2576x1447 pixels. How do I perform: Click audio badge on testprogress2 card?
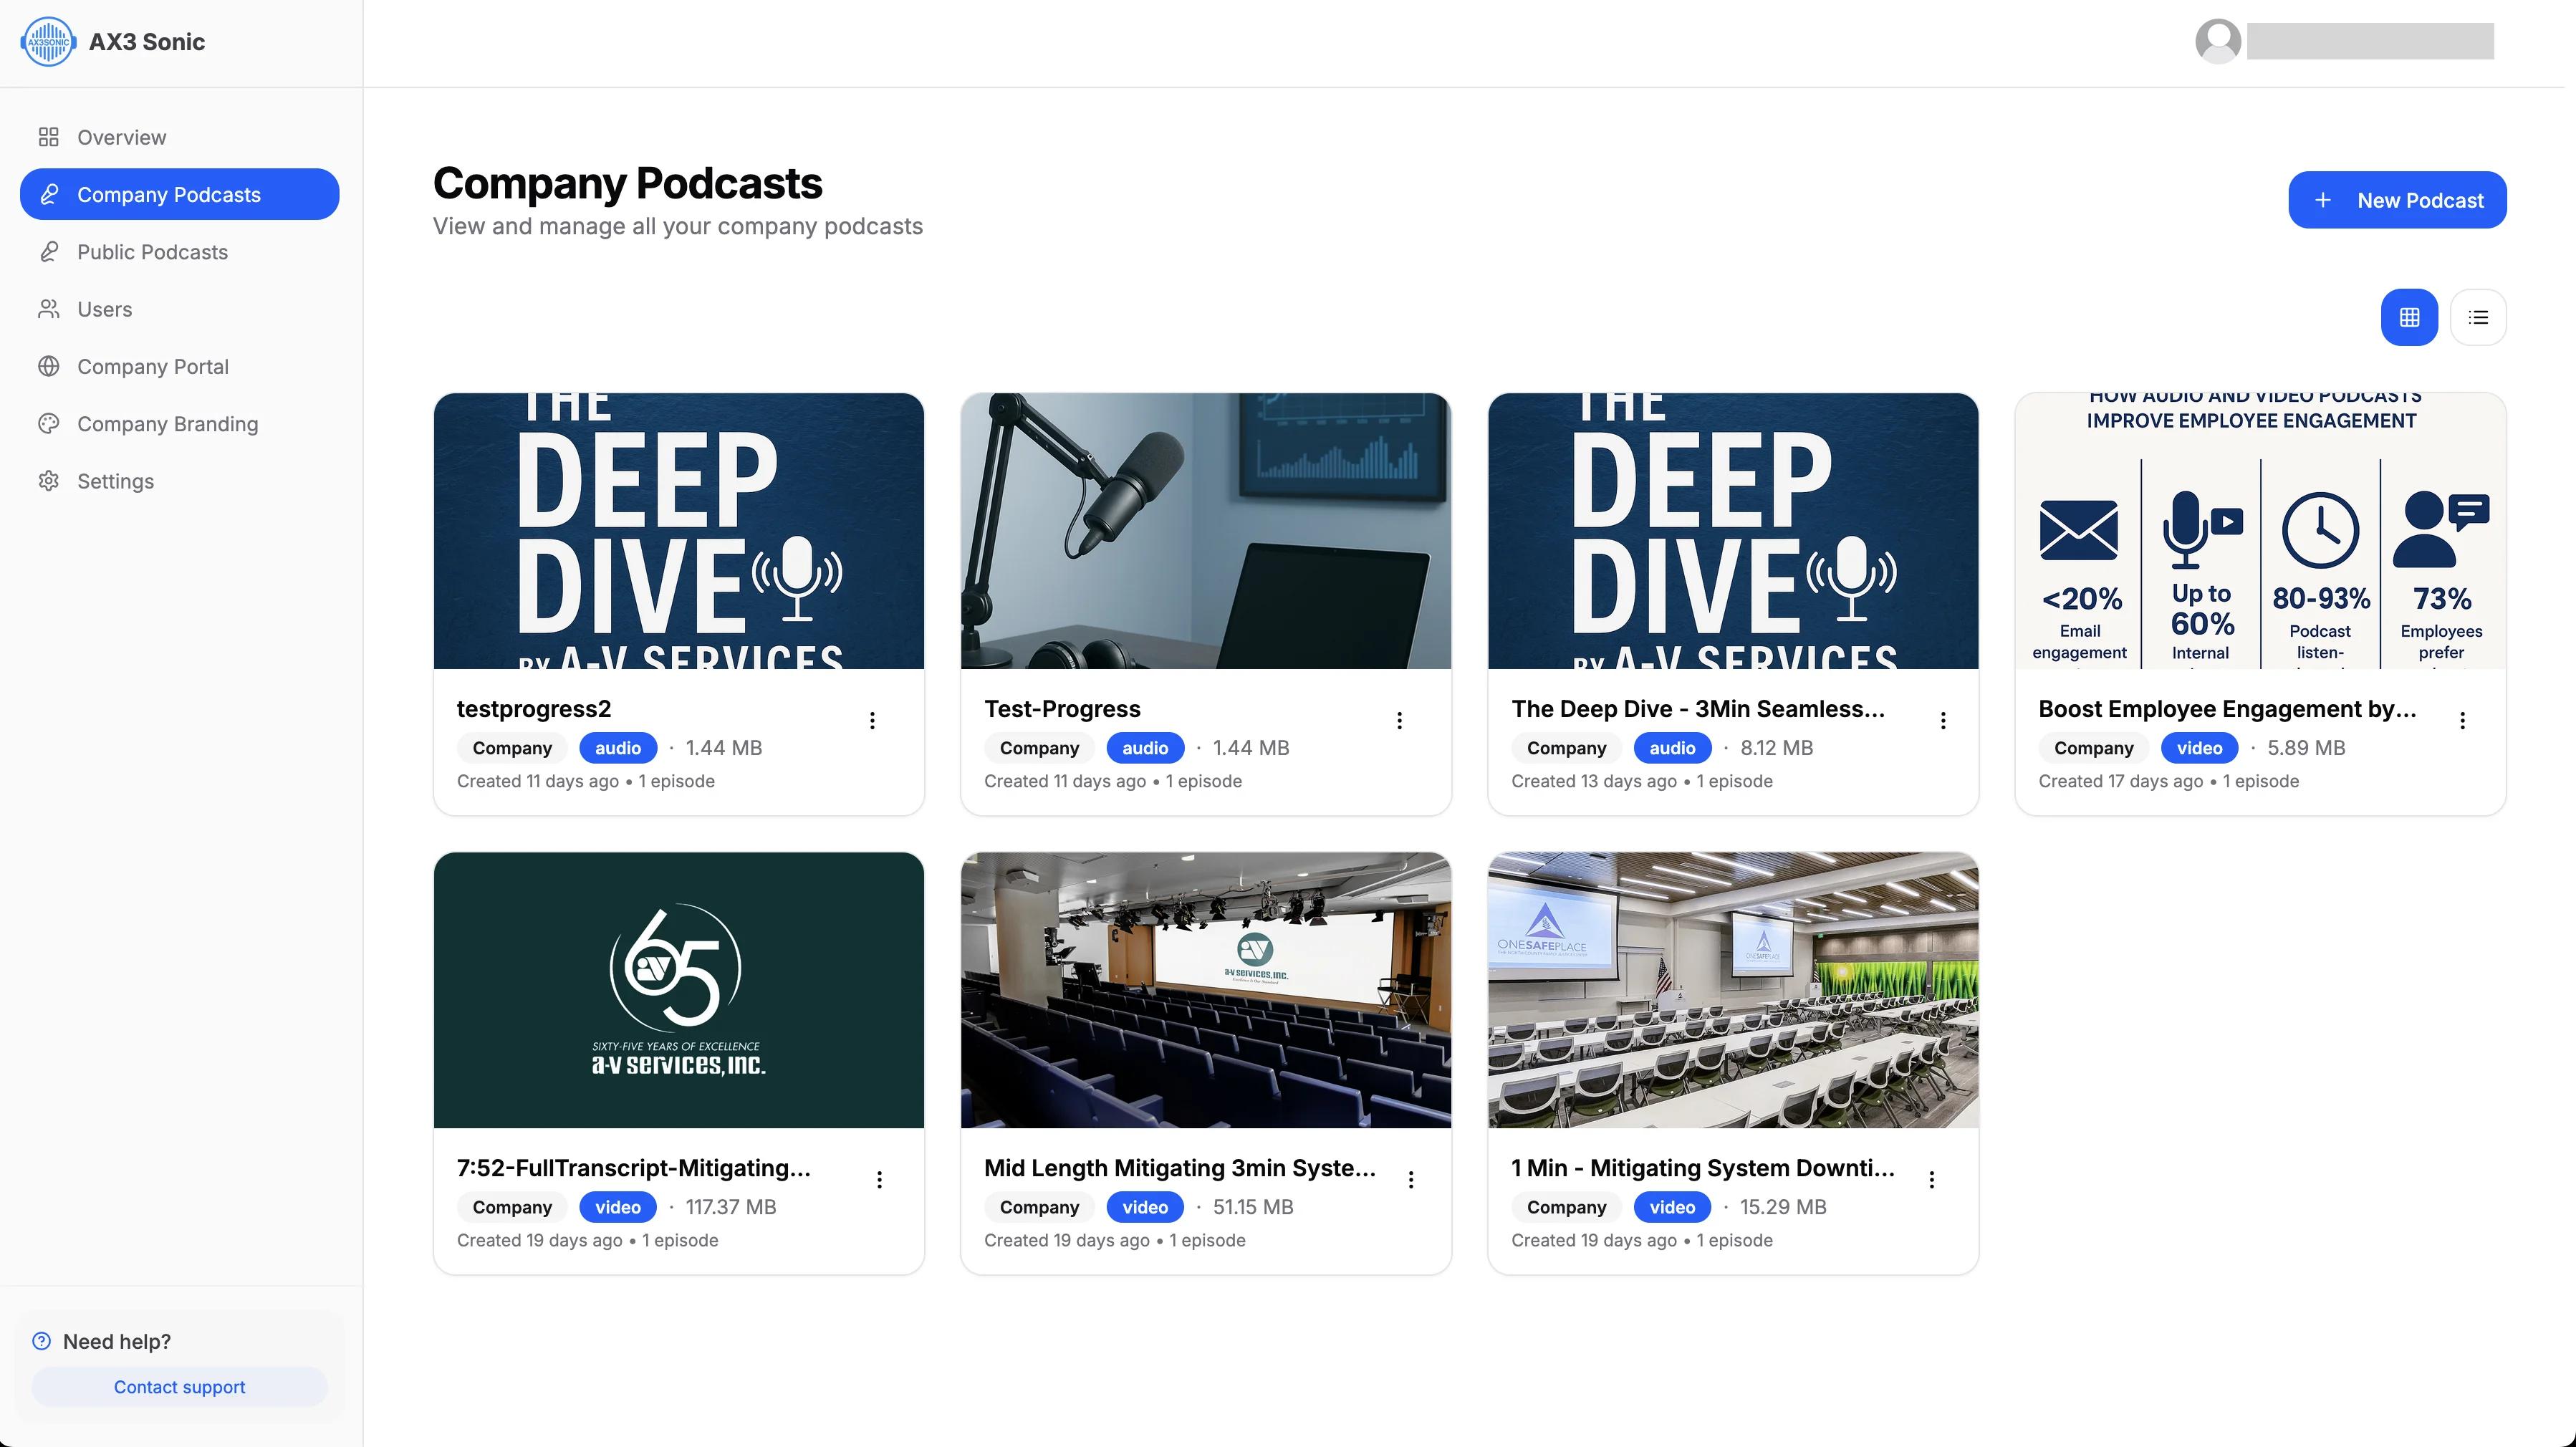618,748
